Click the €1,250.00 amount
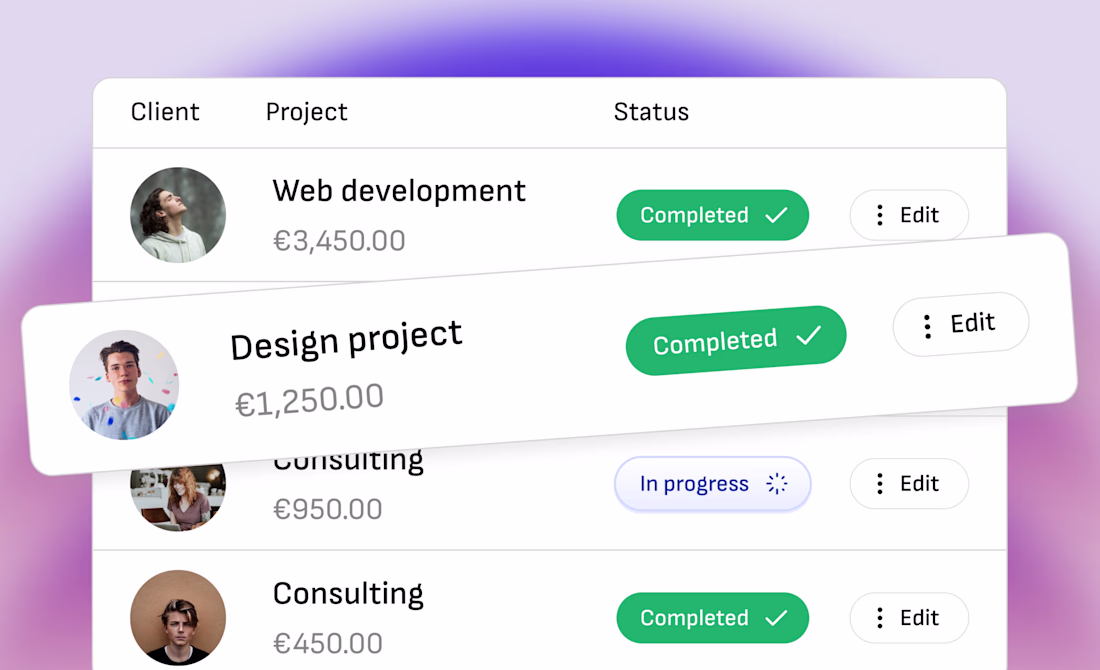This screenshot has height=670, width=1100. pyautogui.click(x=309, y=400)
